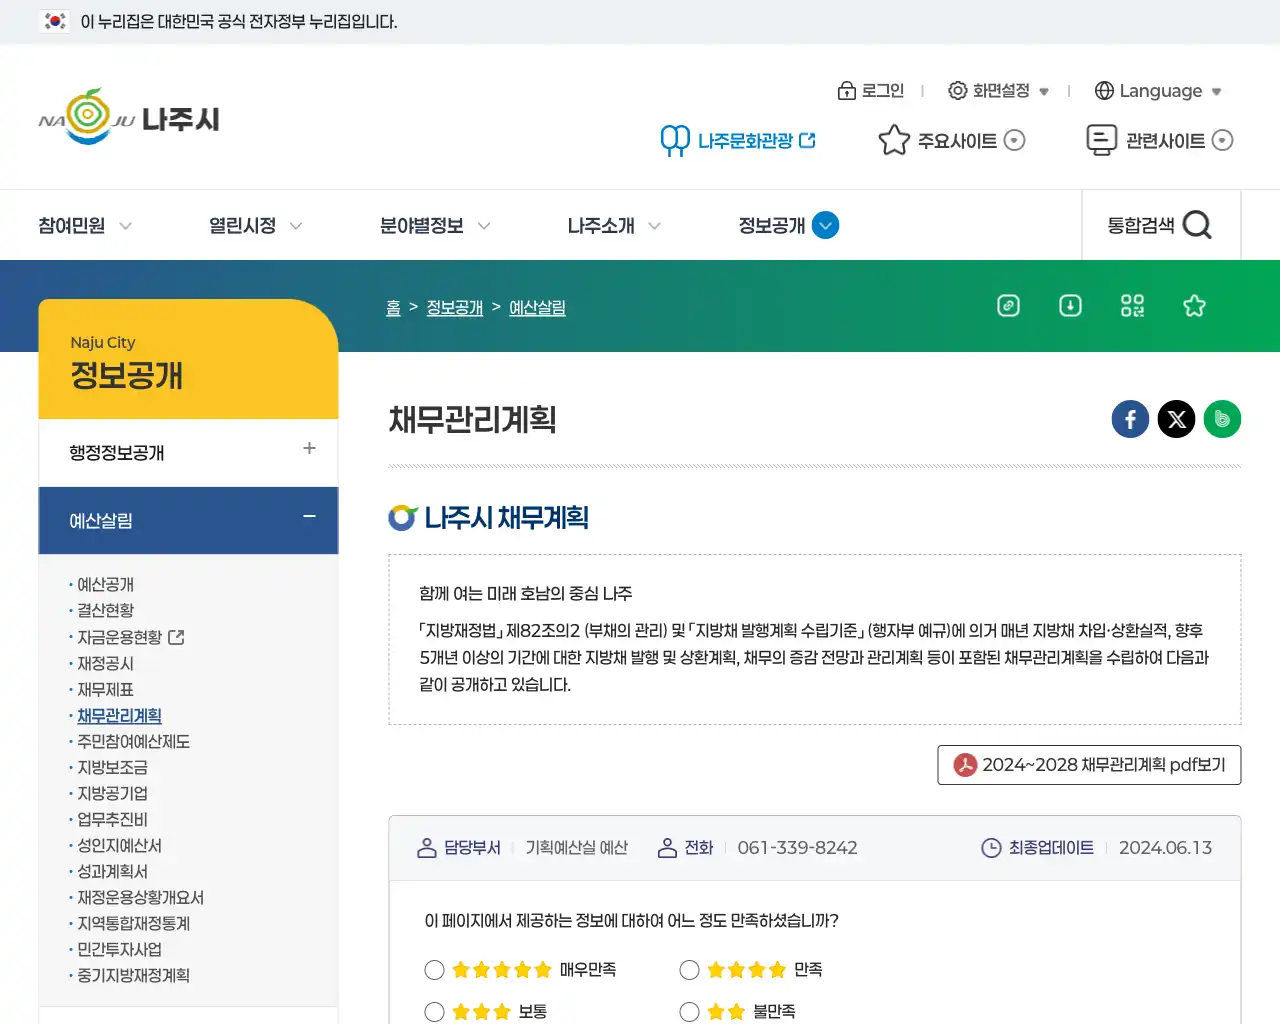Open the 2024~2028 채무관리계획 PDF
This screenshot has width=1280, height=1024.
tap(1088, 765)
